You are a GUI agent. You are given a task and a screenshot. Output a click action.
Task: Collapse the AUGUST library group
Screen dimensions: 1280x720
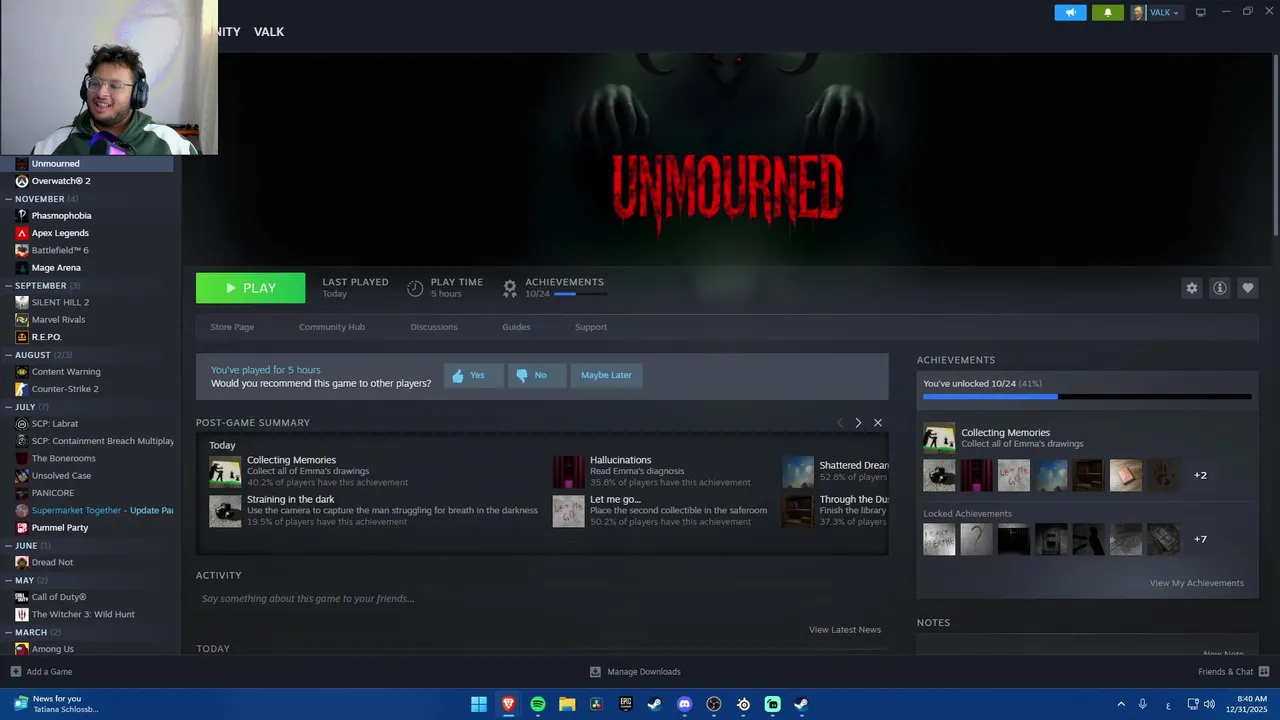(x=9, y=355)
